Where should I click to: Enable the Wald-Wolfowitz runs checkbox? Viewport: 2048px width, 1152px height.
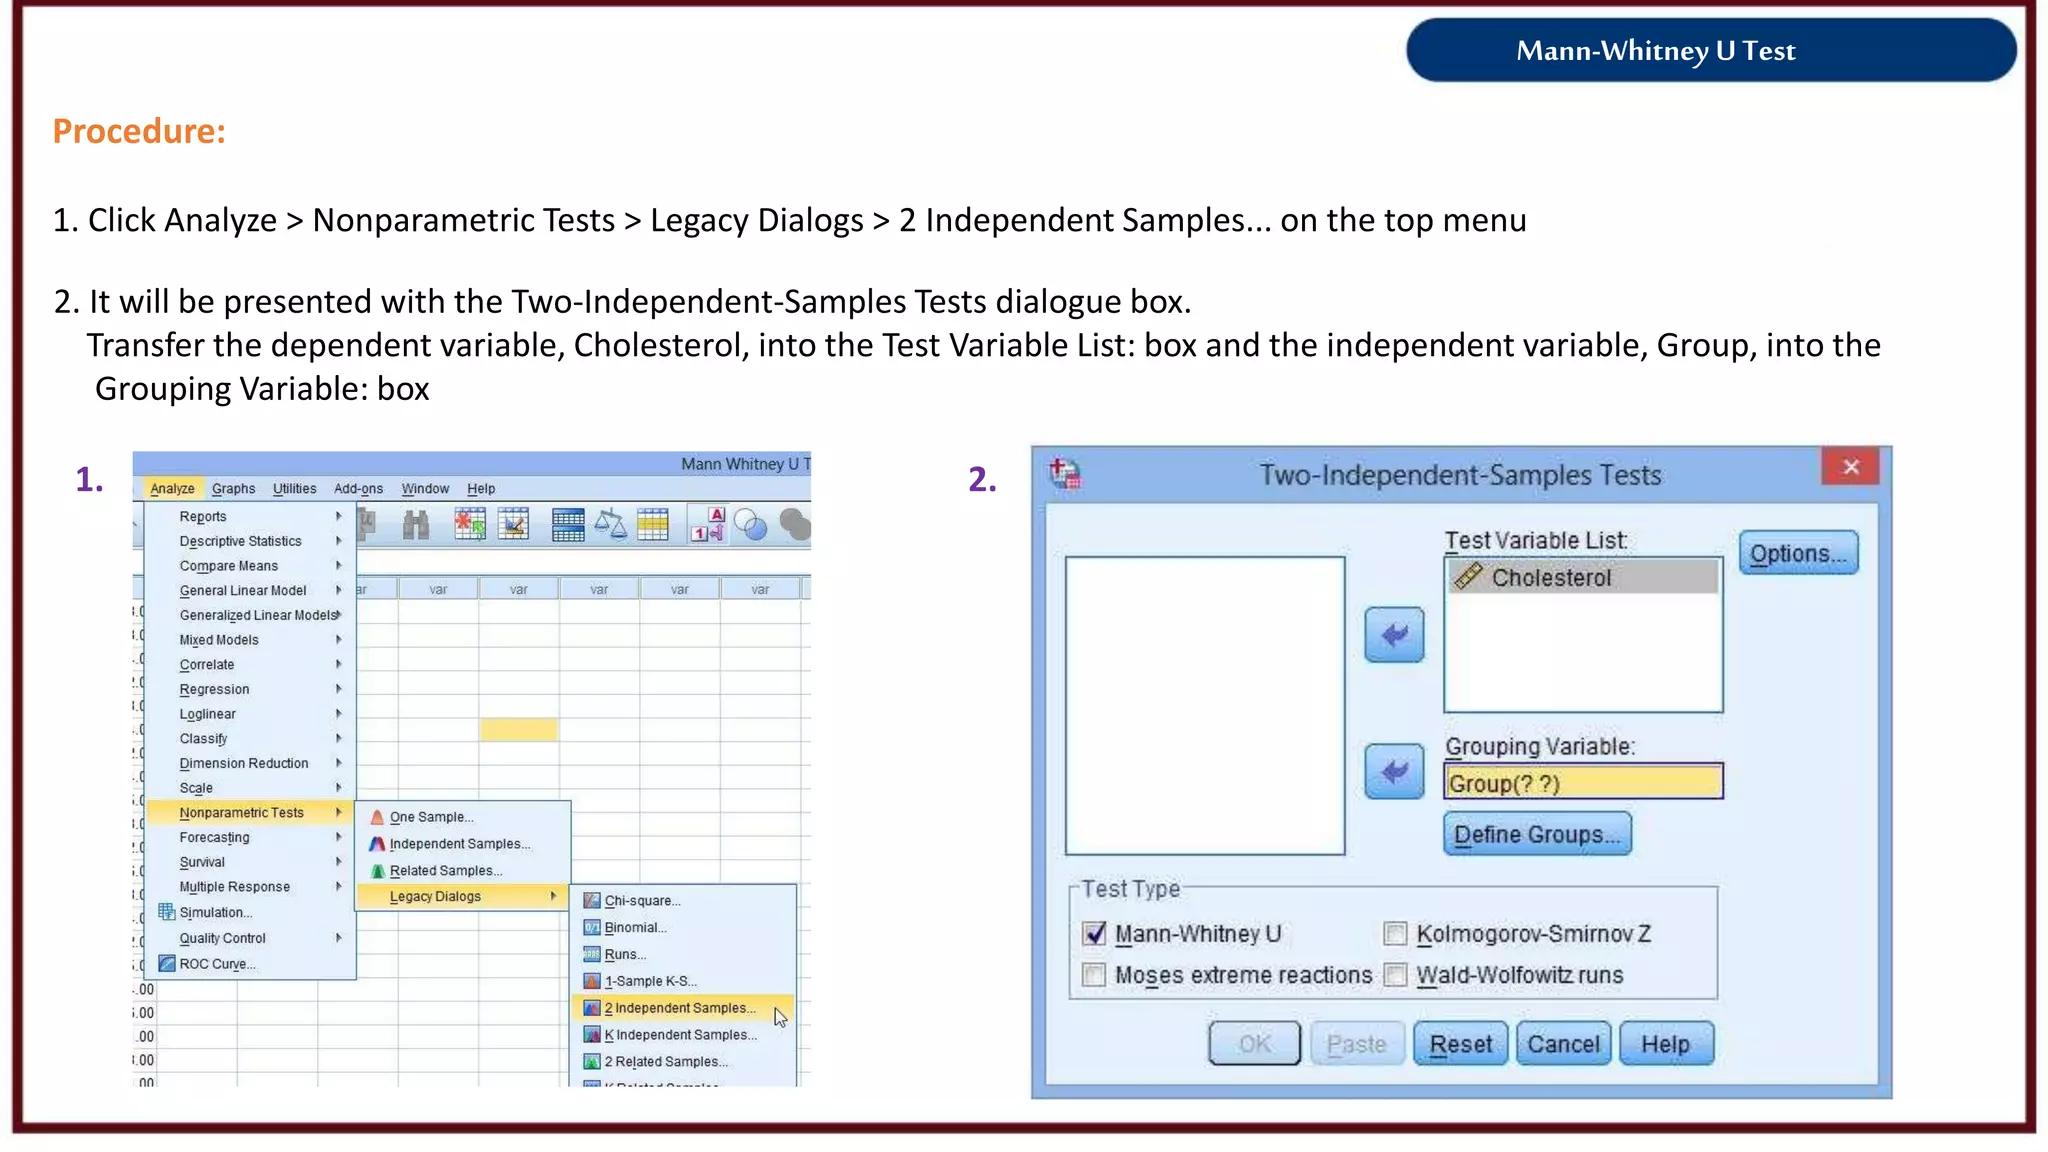[1395, 975]
